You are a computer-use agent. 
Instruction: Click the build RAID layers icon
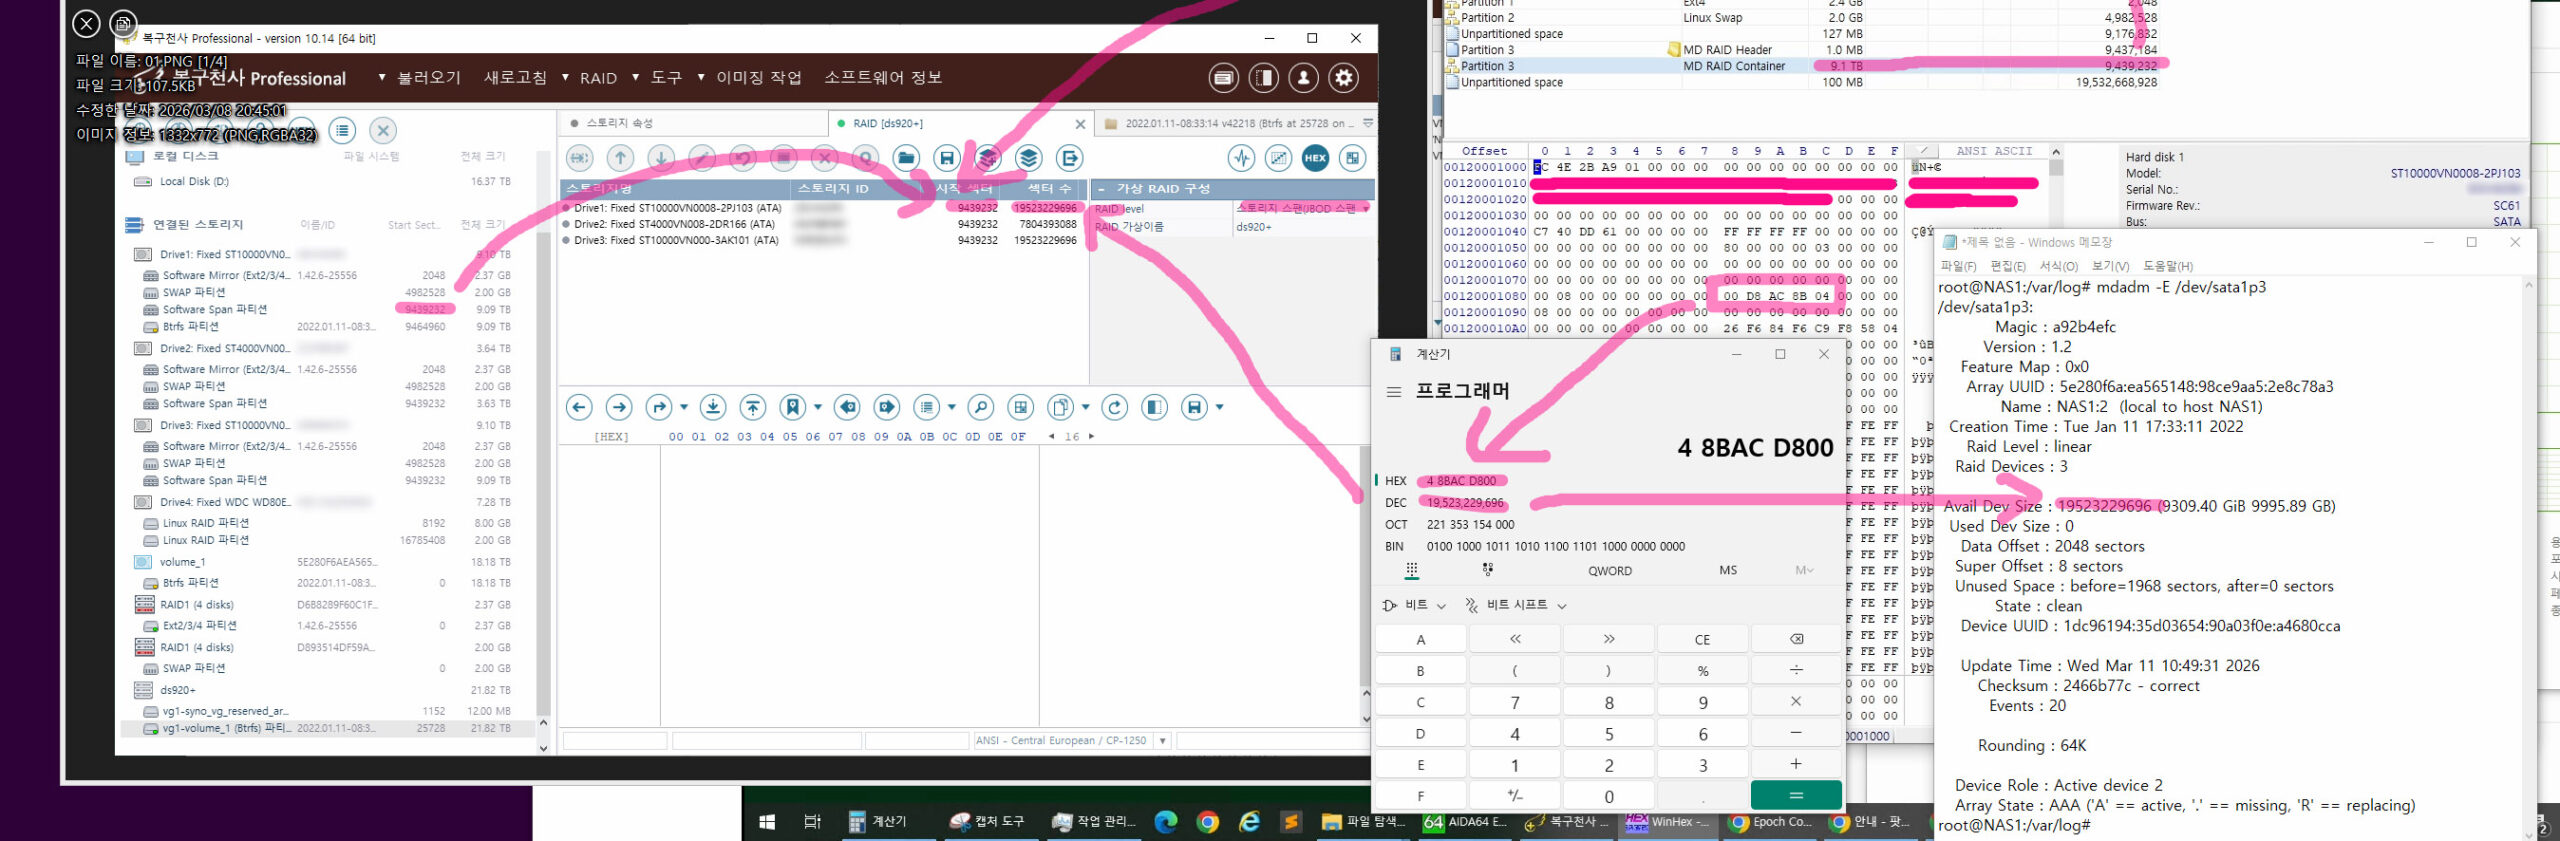[x=1028, y=158]
